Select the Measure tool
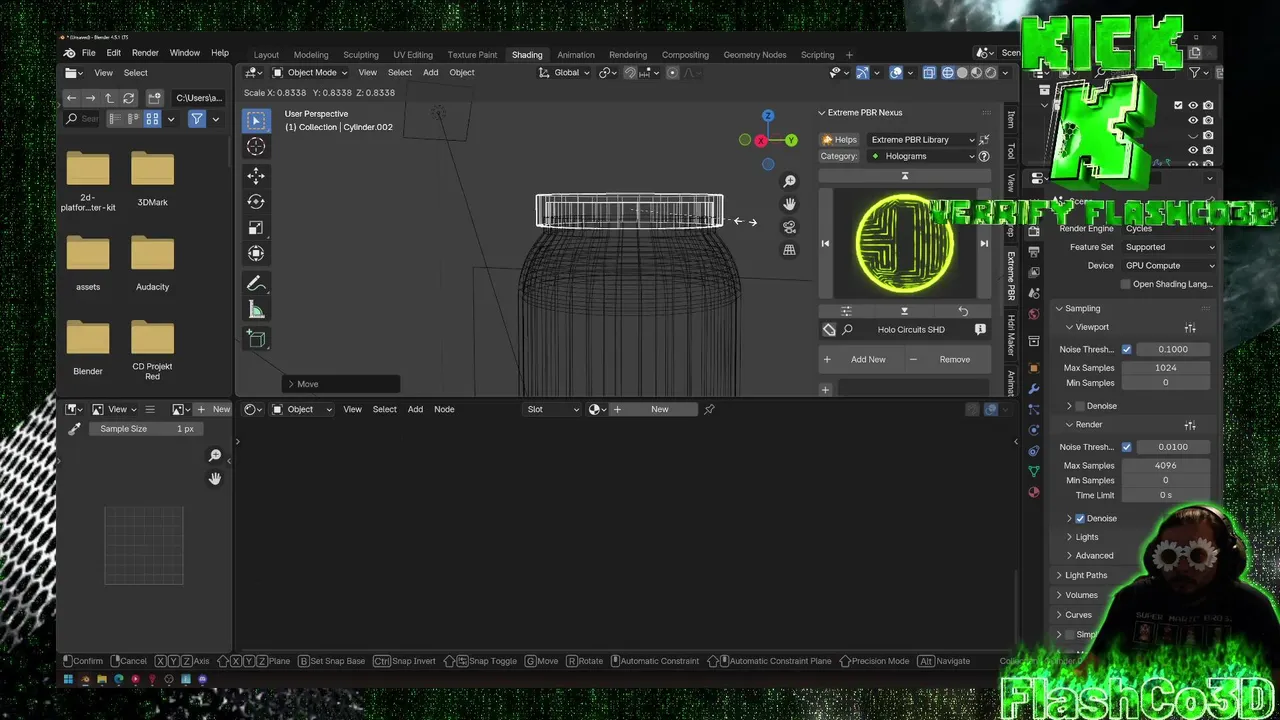 256,310
